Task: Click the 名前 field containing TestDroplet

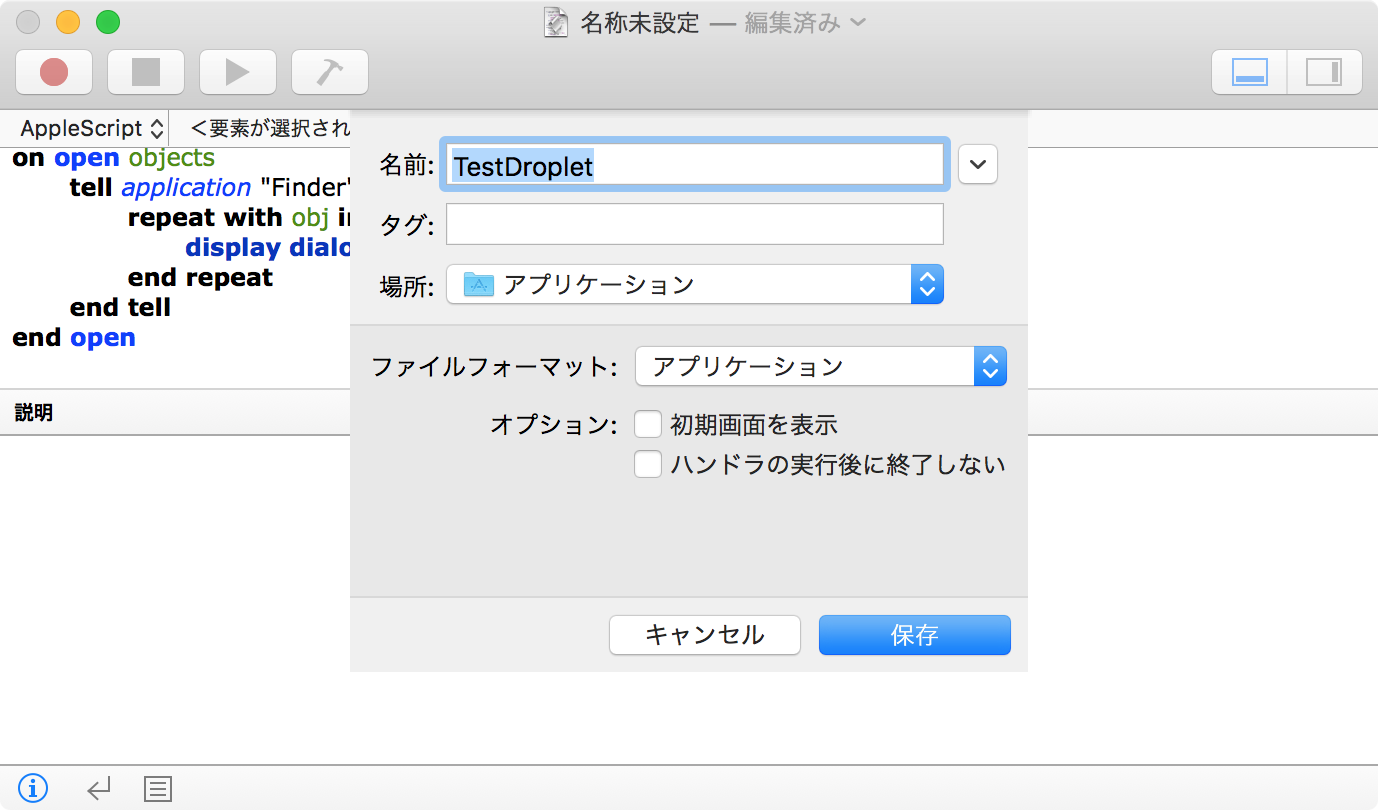Action: click(695, 165)
